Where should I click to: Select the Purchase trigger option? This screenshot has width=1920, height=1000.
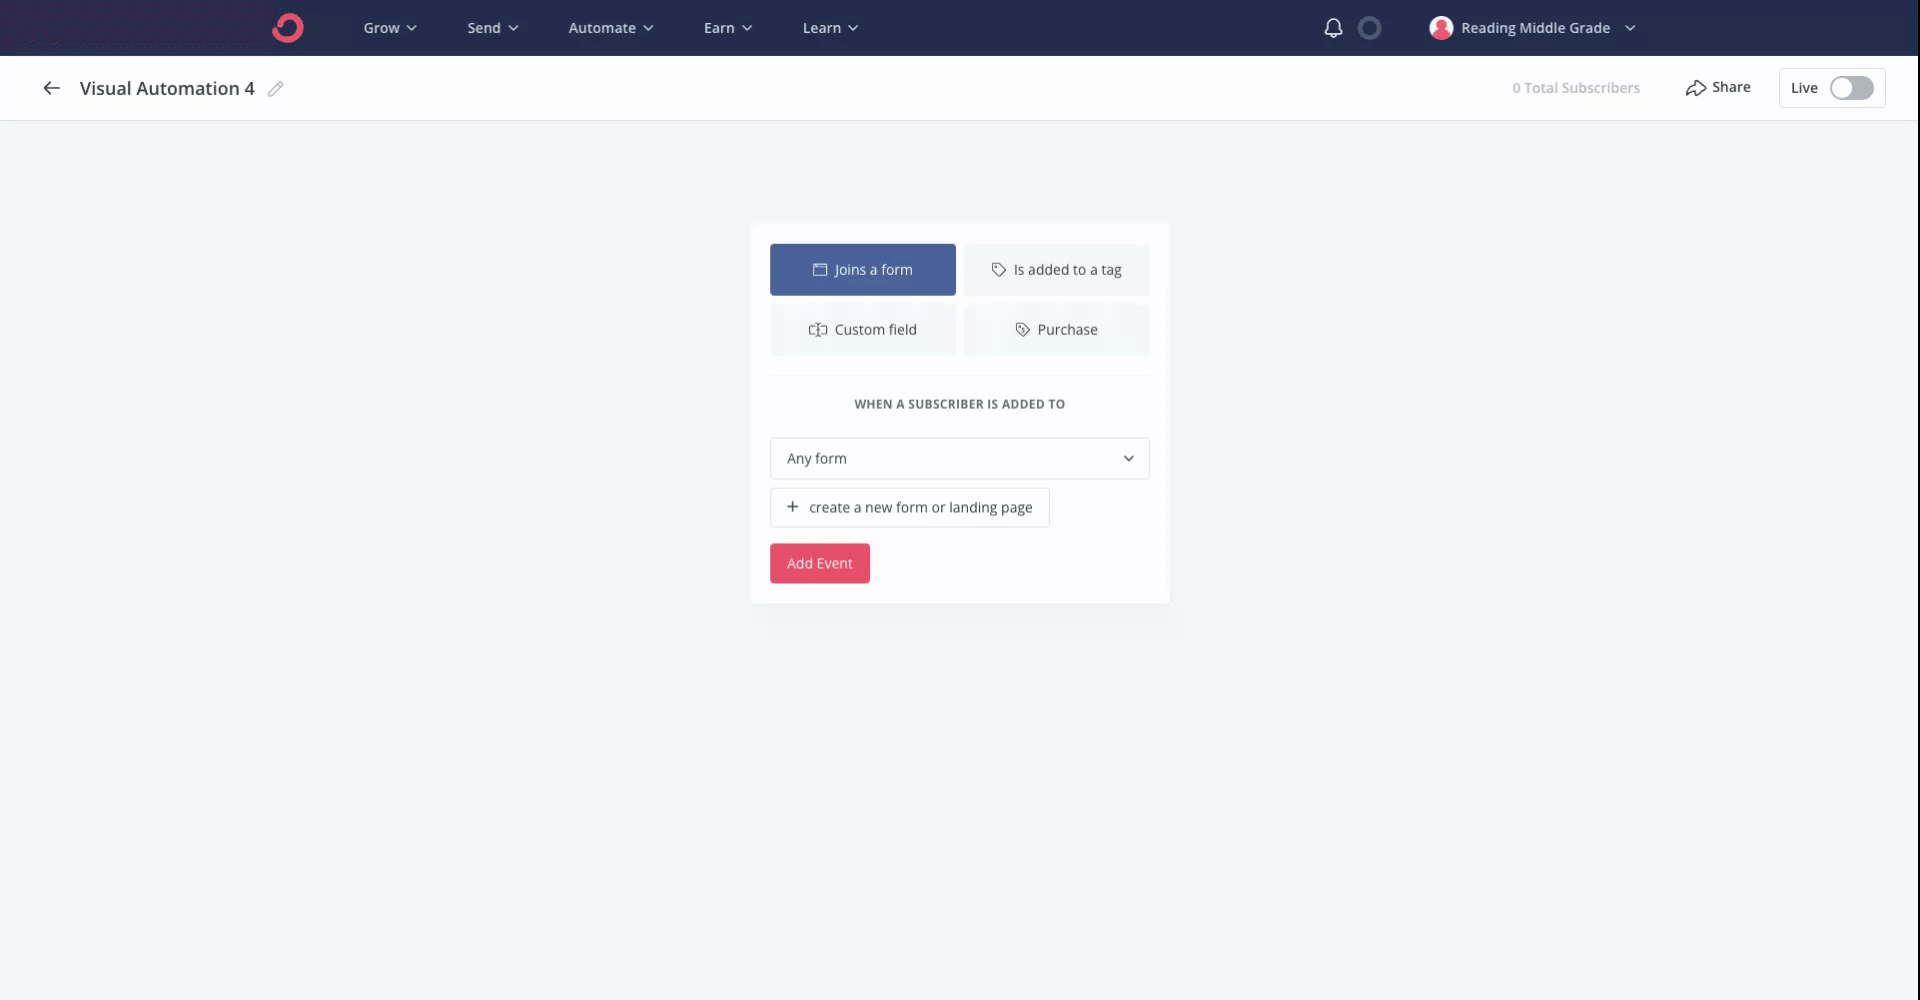point(1056,330)
